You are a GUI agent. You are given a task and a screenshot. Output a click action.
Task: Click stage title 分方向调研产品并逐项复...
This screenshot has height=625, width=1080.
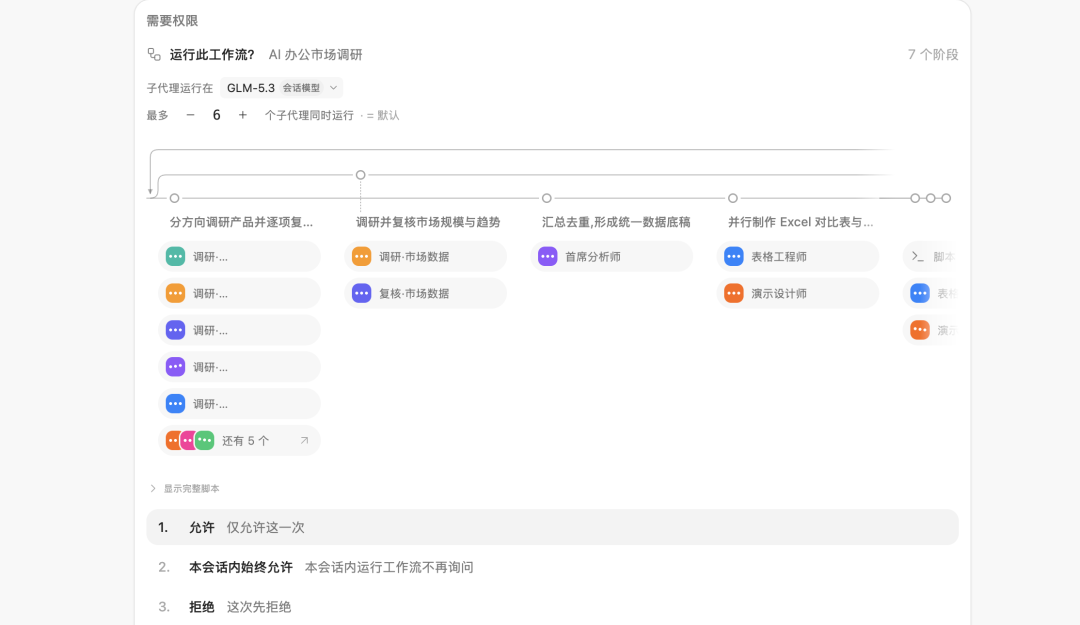241,222
